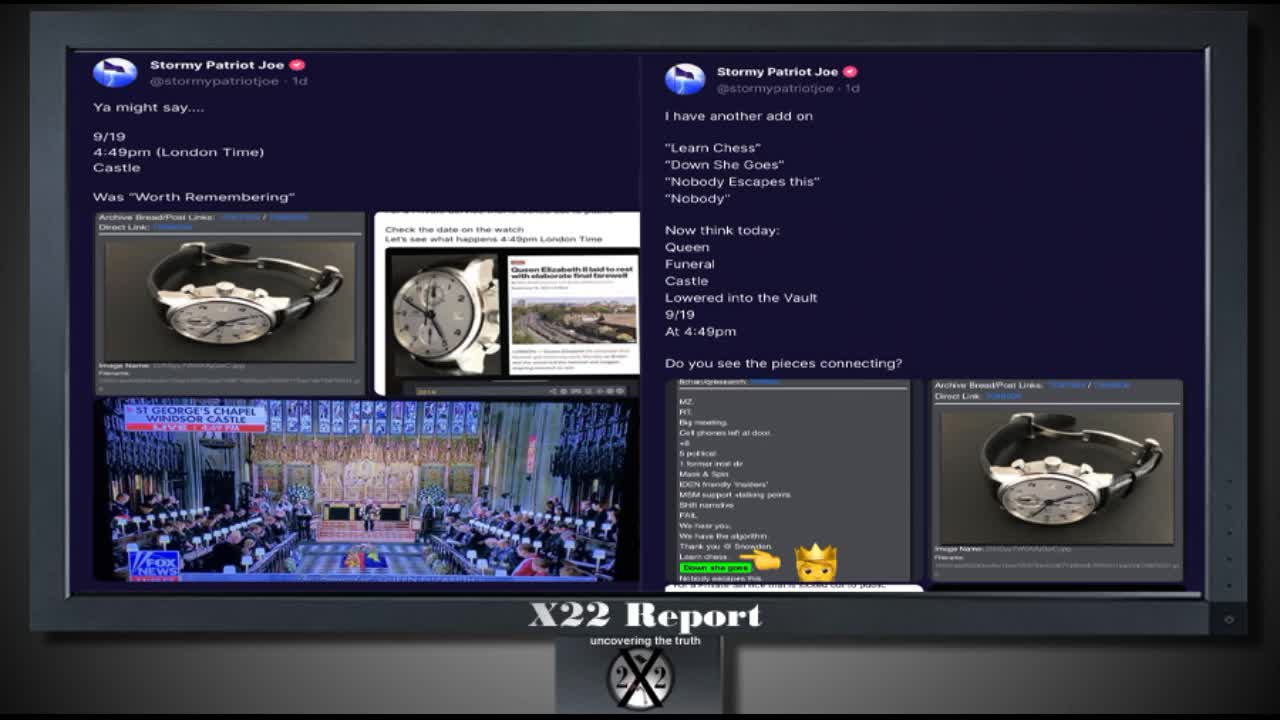Click 'At 4:49pm' text

(700, 331)
